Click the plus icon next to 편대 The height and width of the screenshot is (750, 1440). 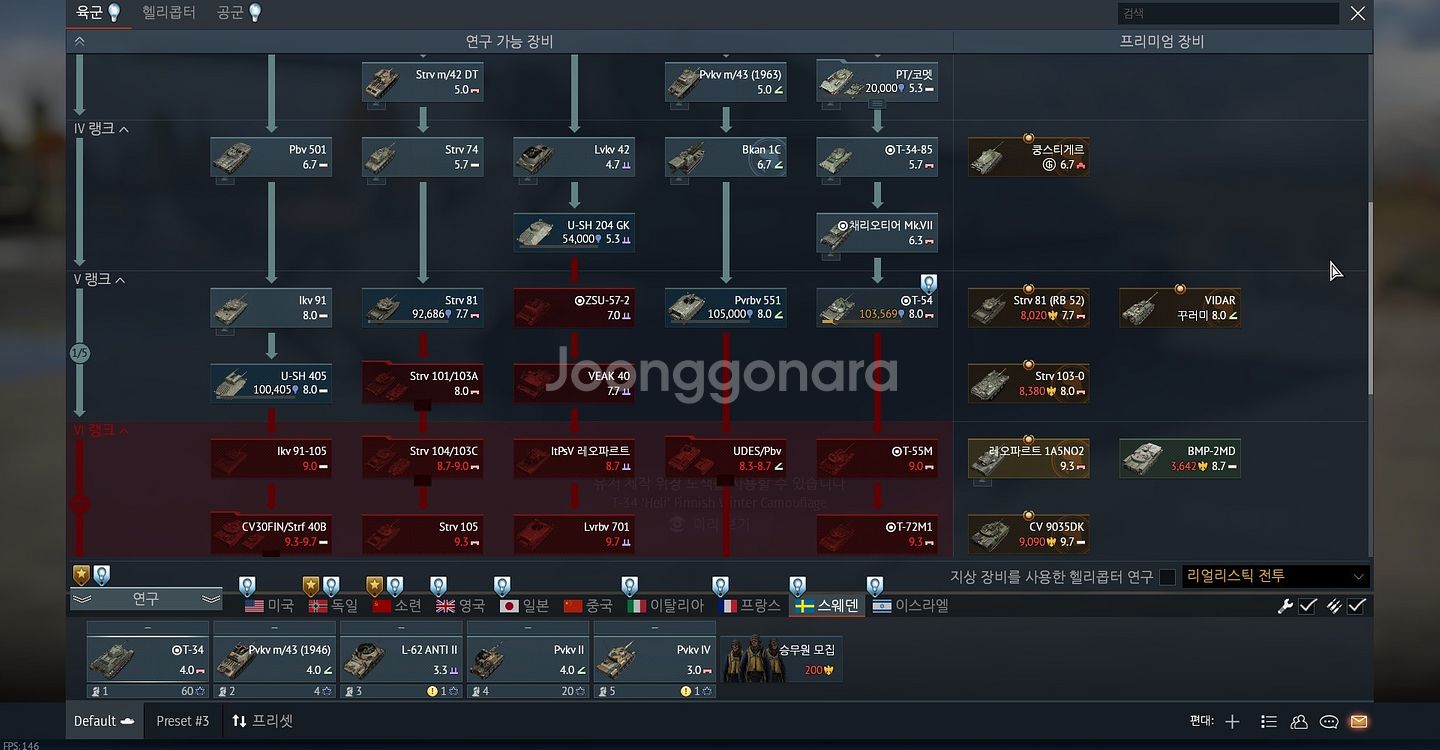[x=1232, y=721]
